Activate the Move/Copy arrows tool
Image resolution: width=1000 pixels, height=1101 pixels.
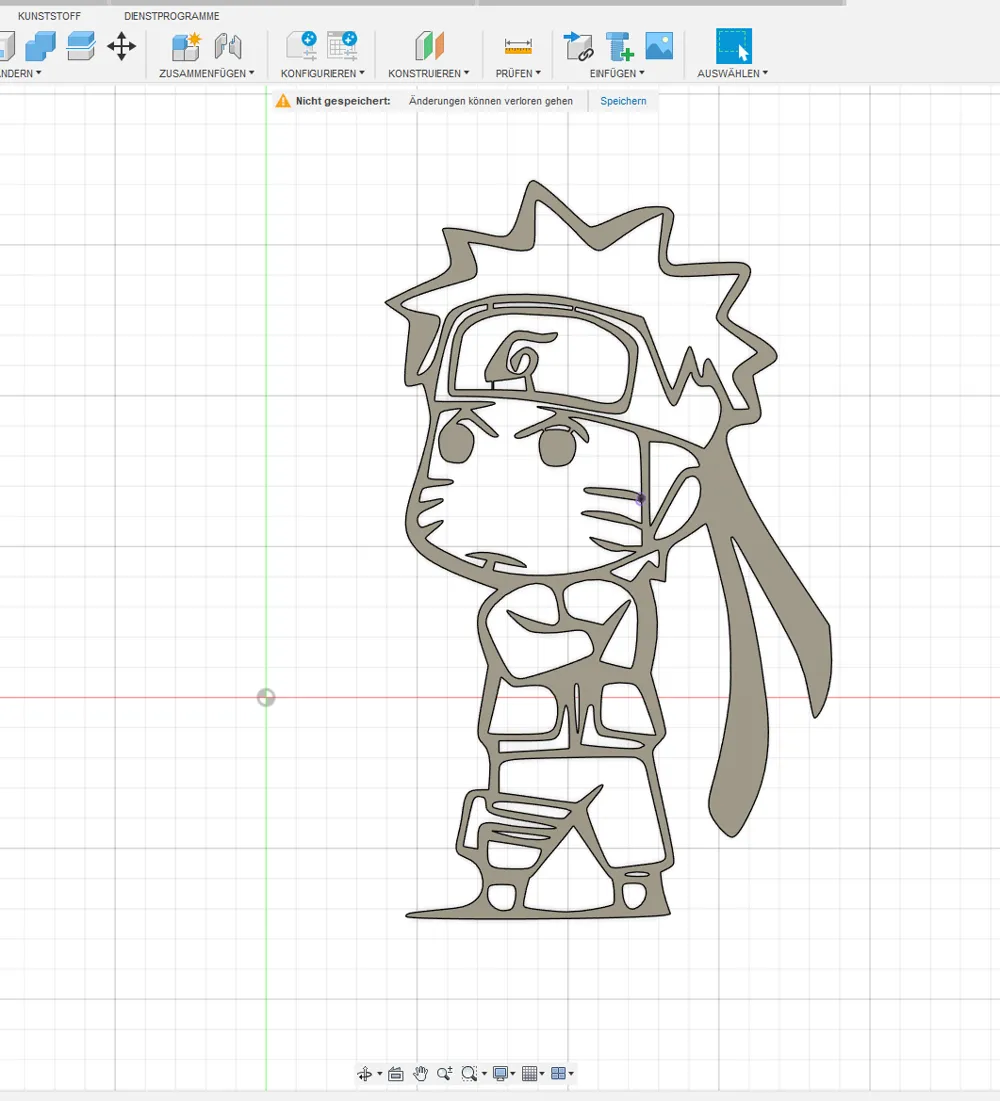(x=121, y=46)
